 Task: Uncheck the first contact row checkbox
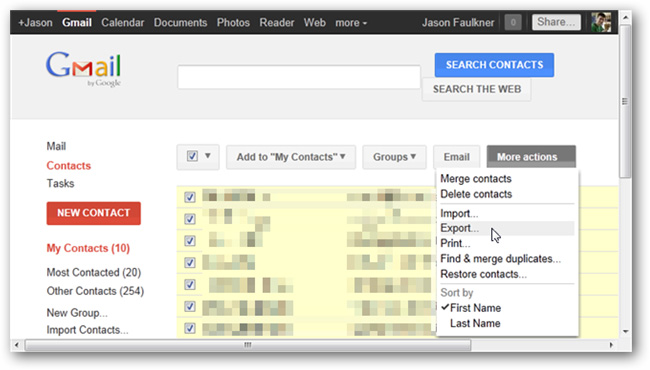tap(190, 197)
